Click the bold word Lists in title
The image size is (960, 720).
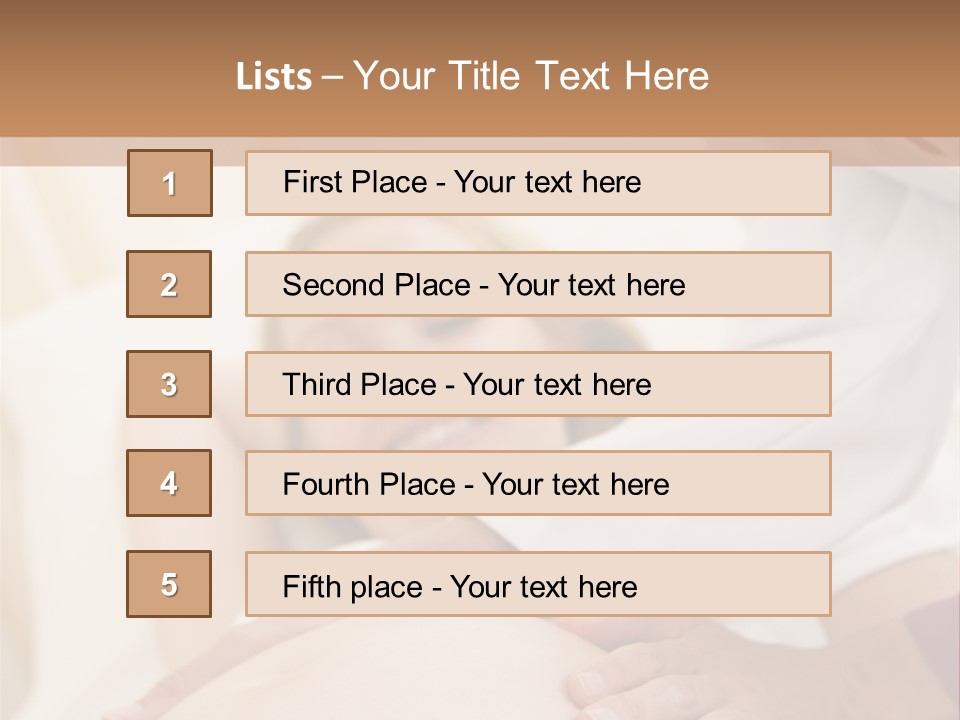tap(274, 77)
